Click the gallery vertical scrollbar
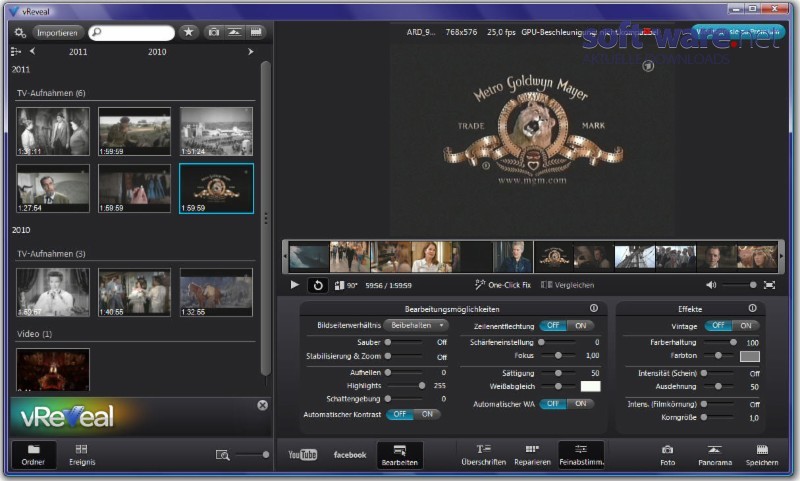Screen dimensions: 800x481 click(265, 218)
